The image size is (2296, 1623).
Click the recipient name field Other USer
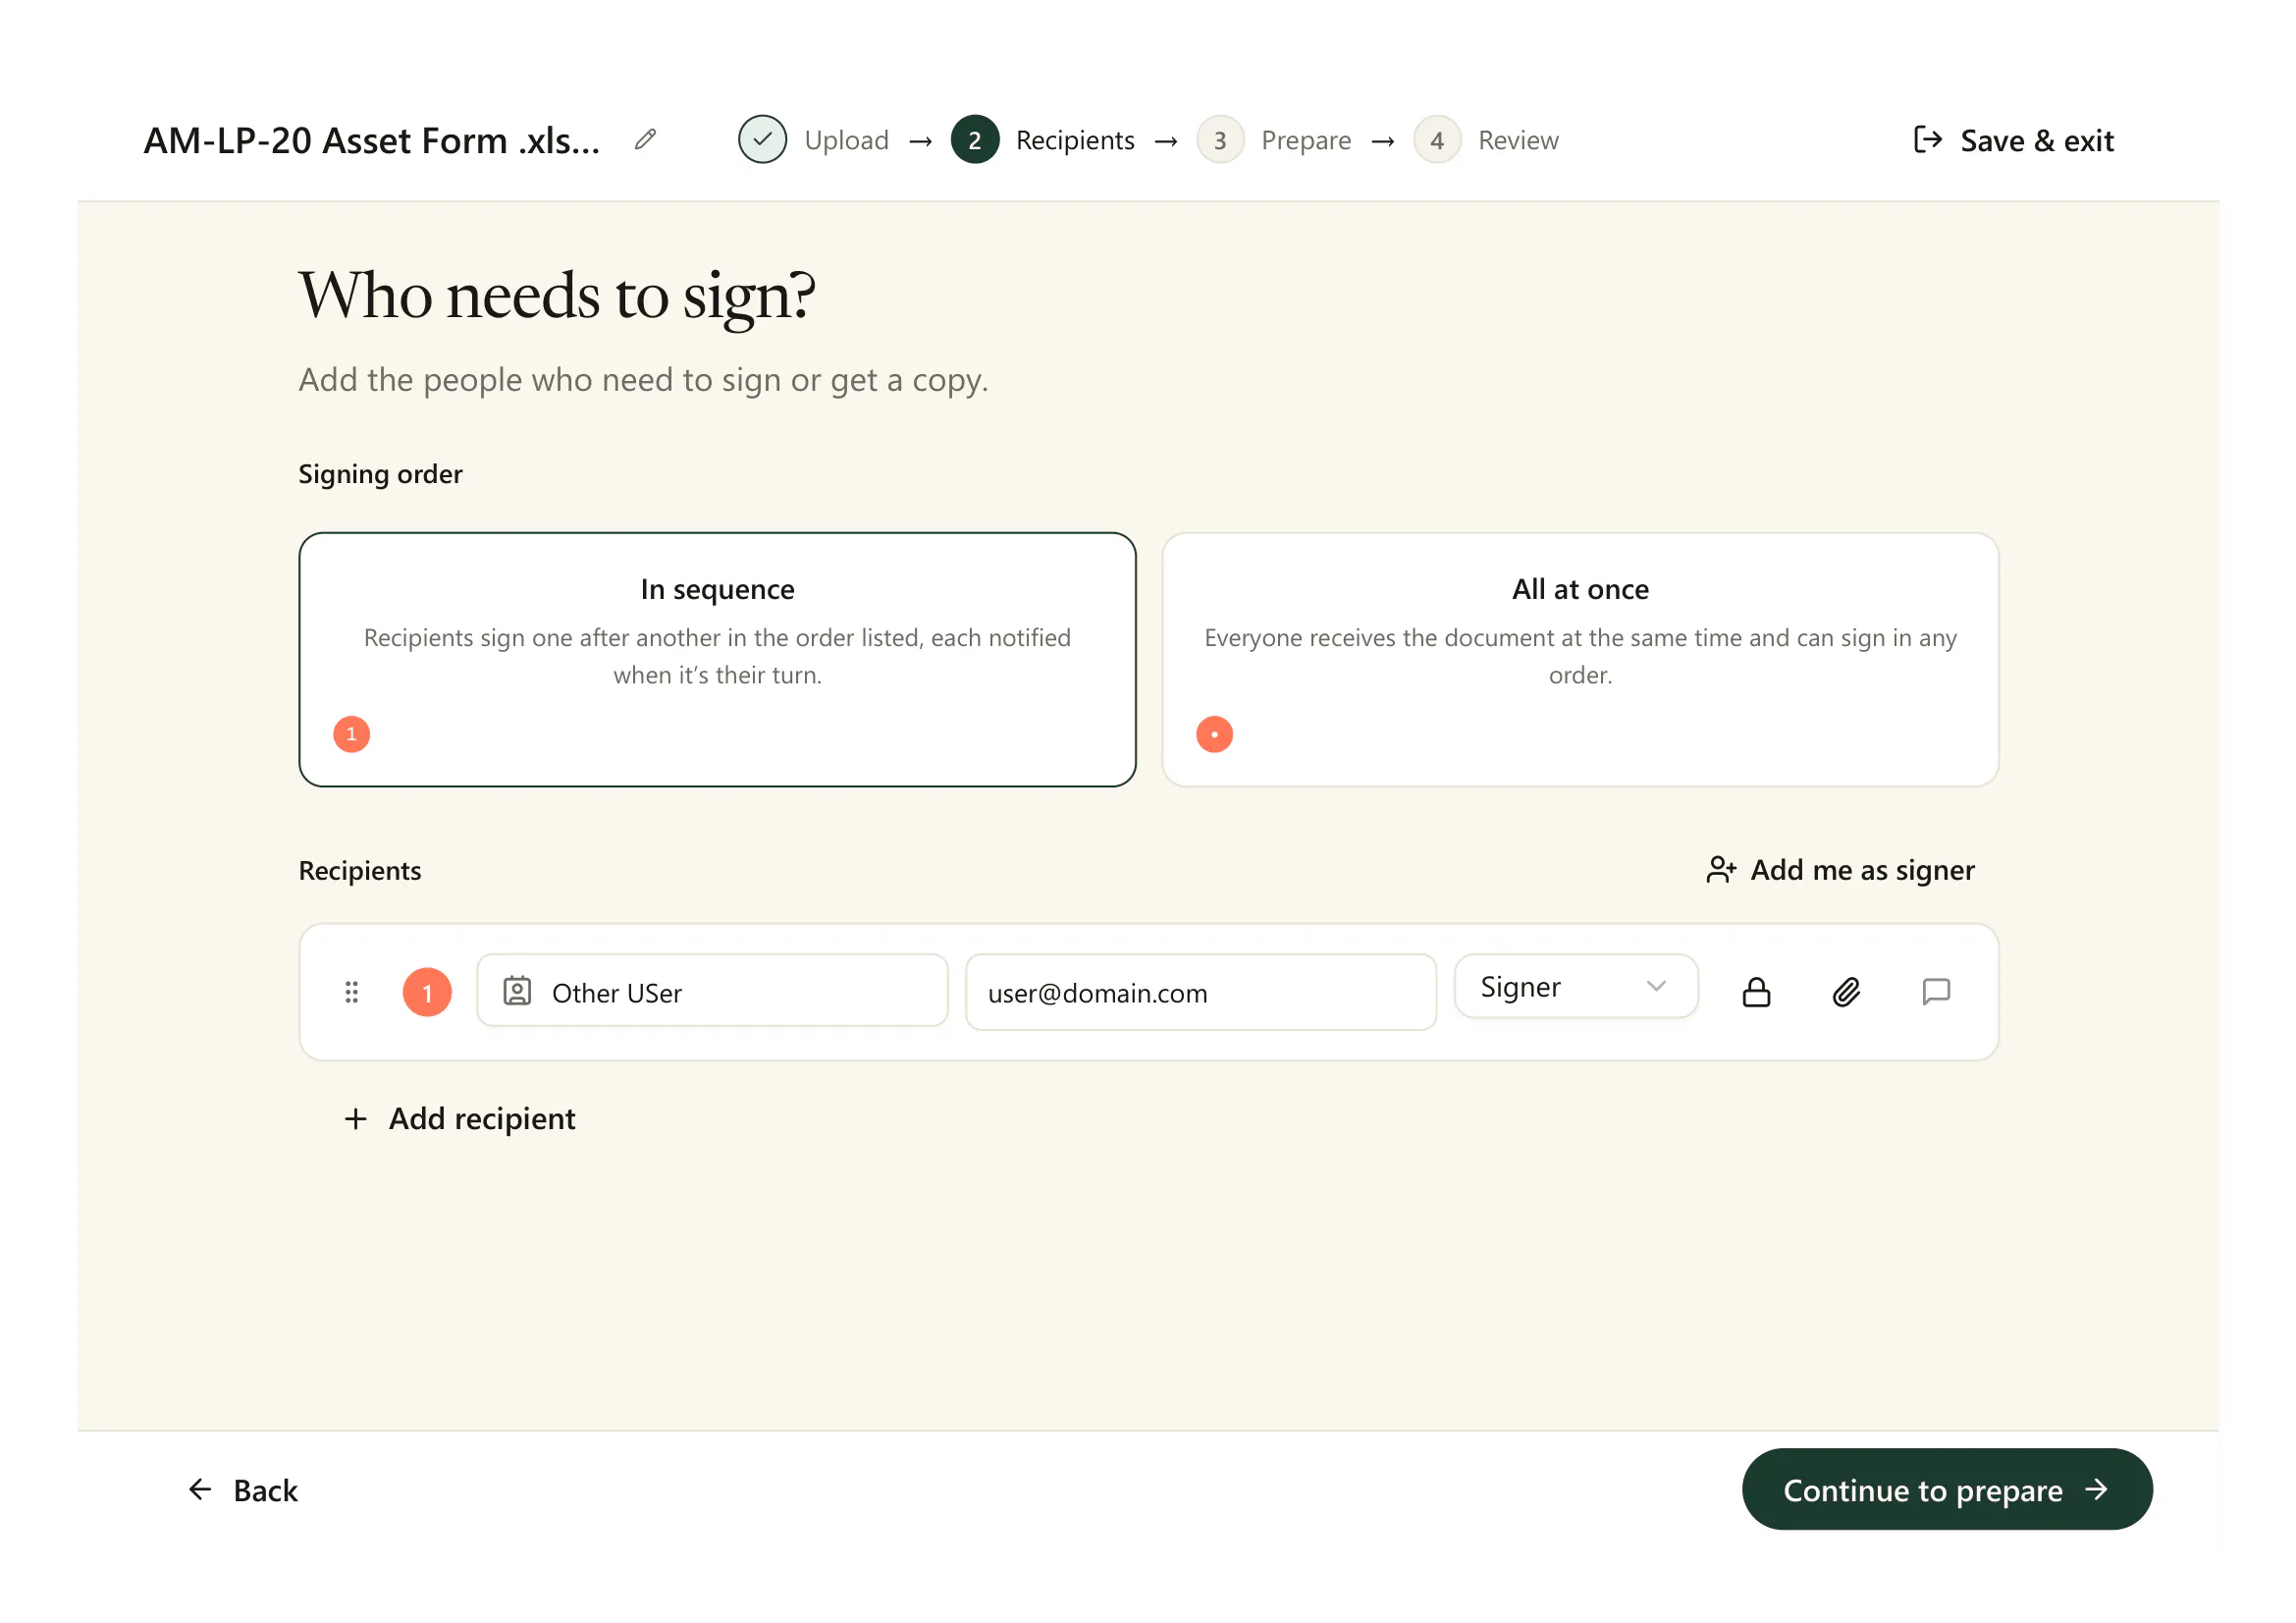[712, 991]
